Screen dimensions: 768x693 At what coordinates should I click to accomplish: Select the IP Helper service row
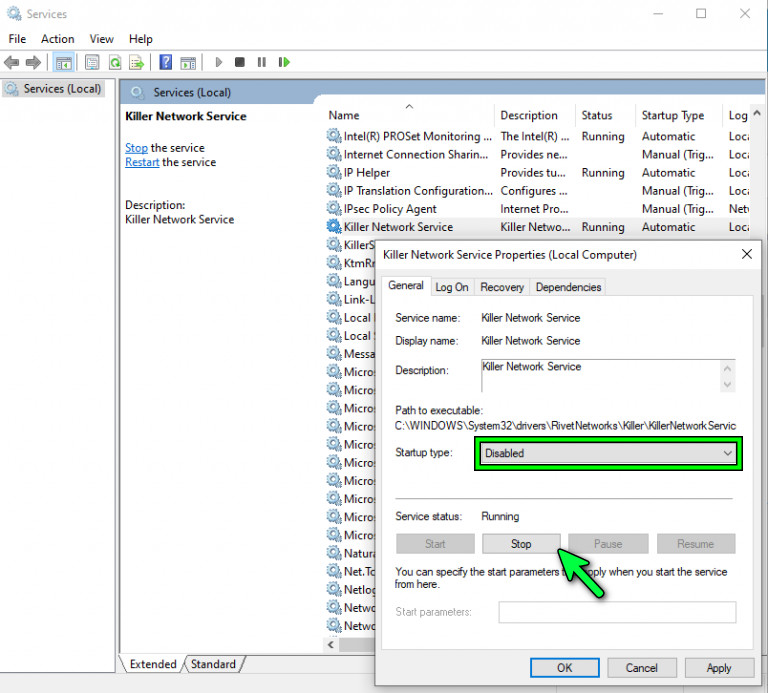pyautogui.click(x=367, y=173)
